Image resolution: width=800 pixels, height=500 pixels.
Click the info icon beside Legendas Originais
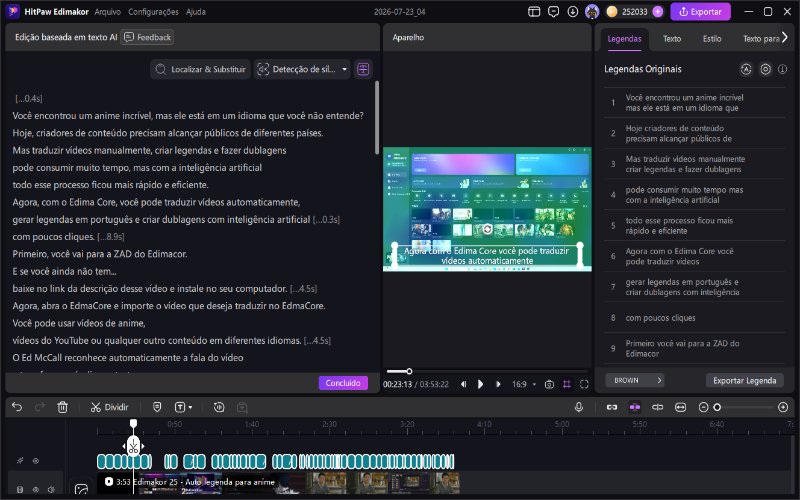pos(782,69)
